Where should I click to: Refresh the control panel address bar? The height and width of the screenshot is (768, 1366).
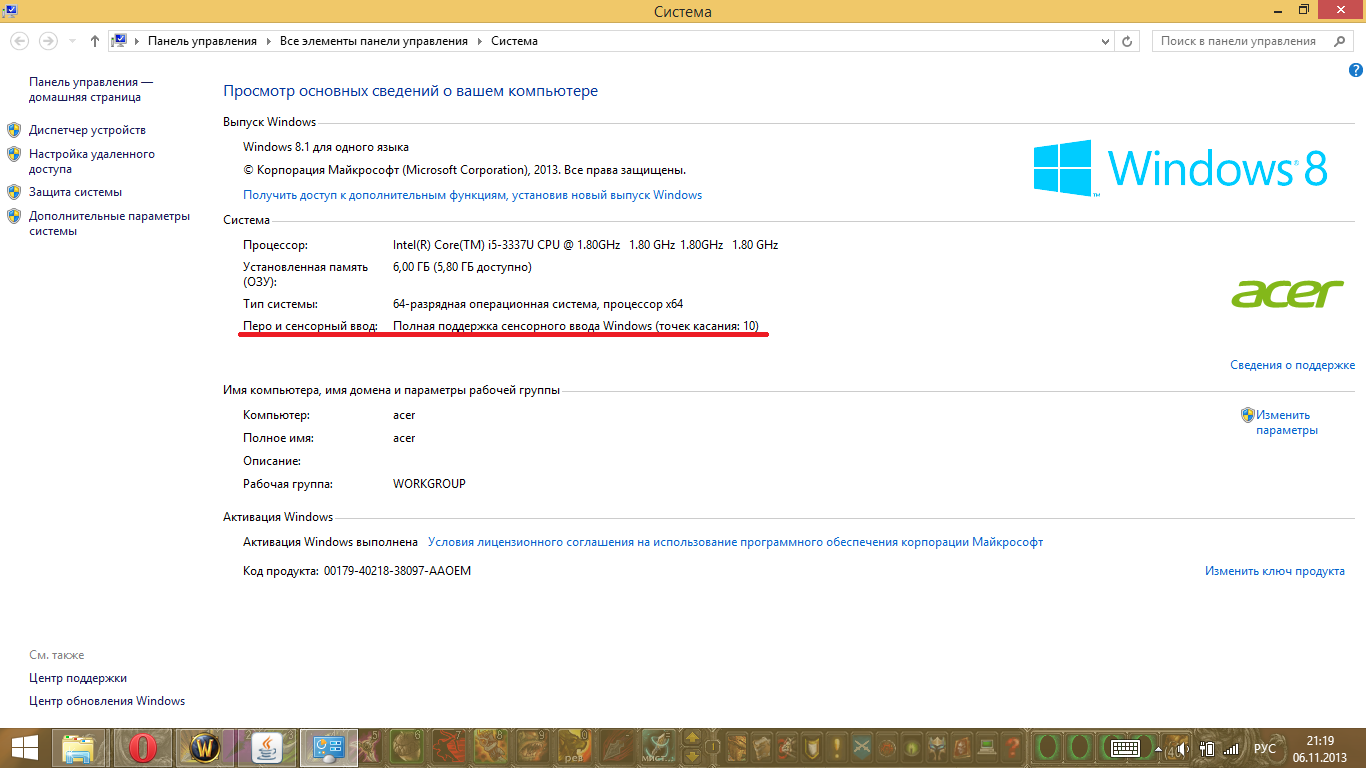(1128, 41)
